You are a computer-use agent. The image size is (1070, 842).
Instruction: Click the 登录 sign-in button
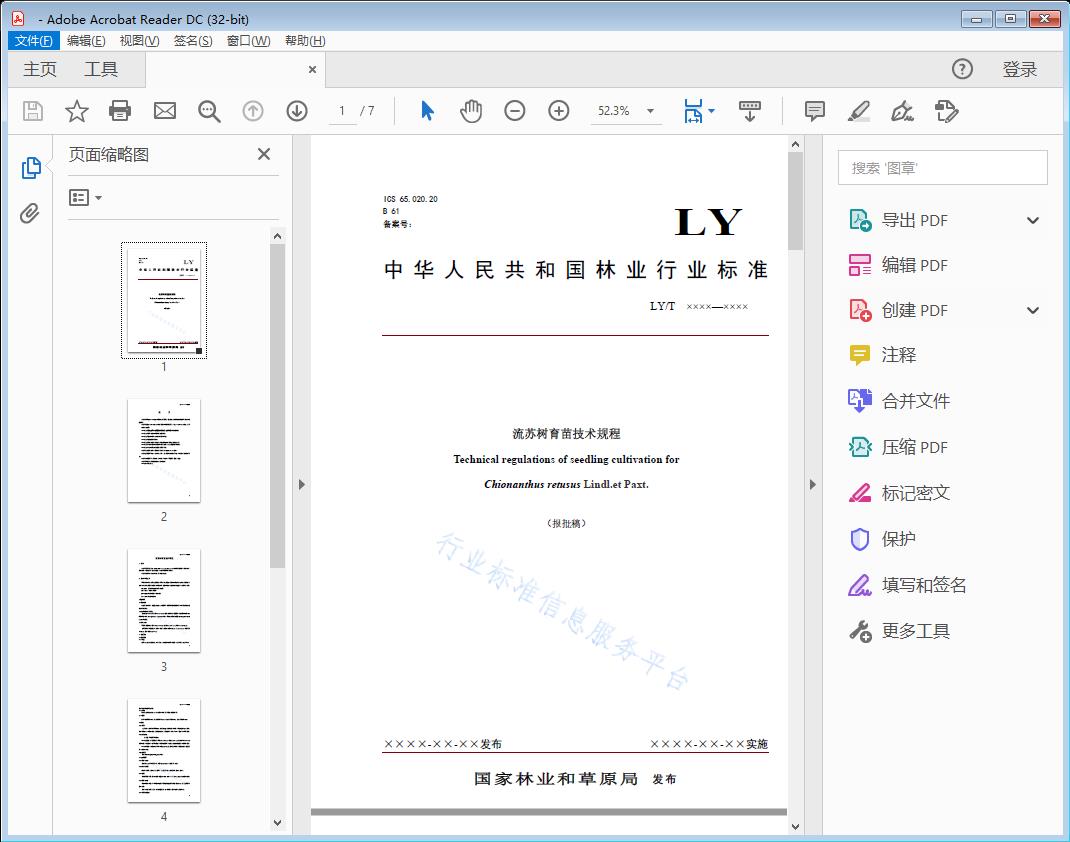1019,69
